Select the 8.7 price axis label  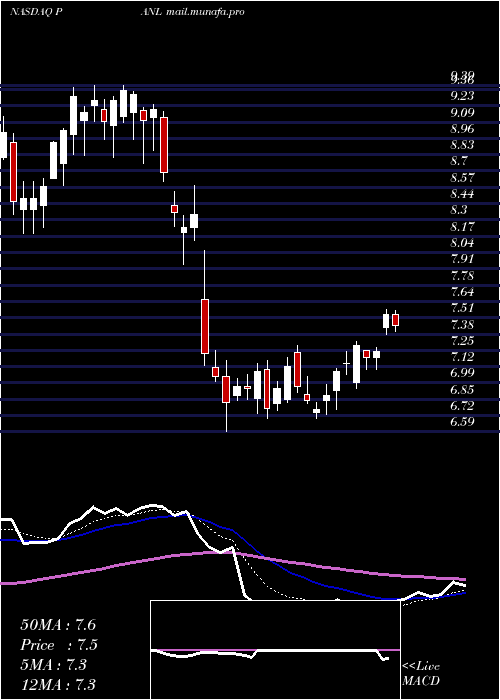pyautogui.click(x=459, y=161)
